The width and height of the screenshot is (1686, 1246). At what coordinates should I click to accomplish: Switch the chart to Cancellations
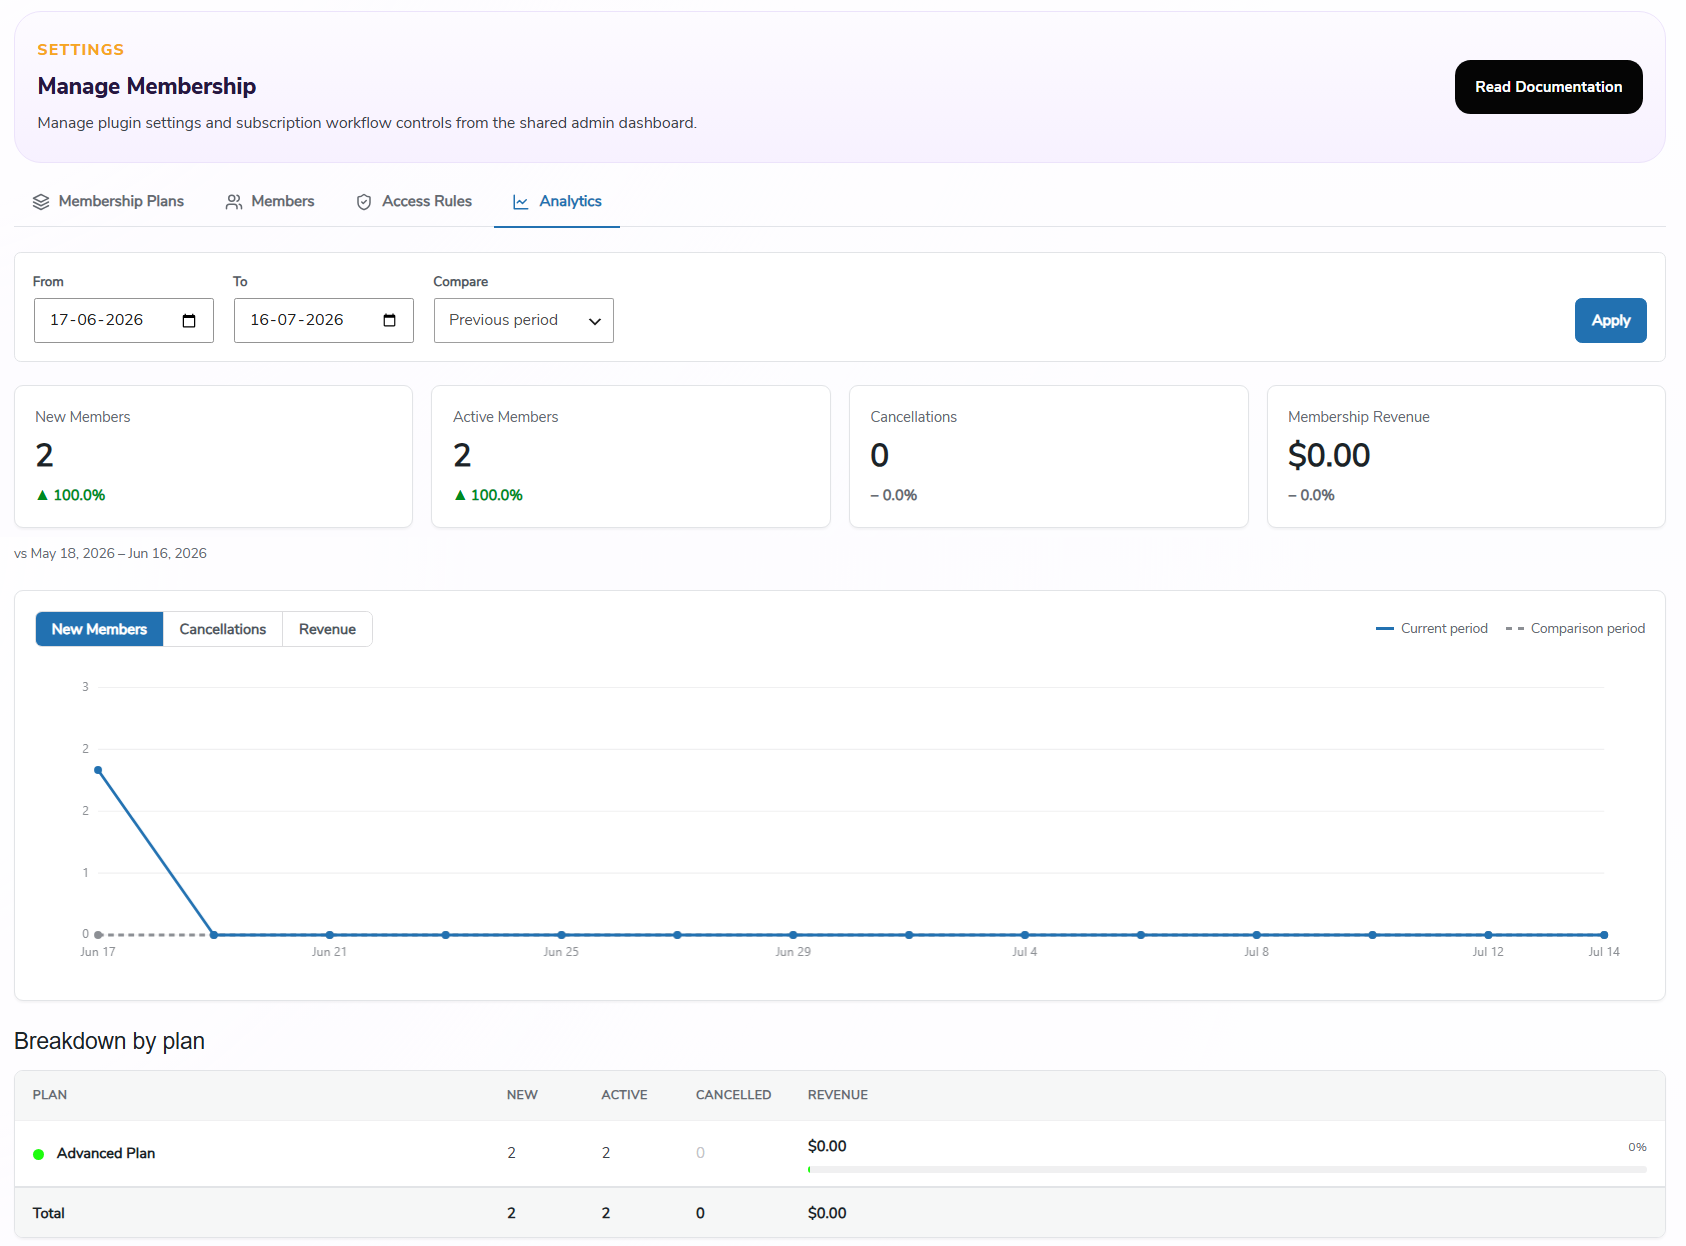[x=223, y=629]
